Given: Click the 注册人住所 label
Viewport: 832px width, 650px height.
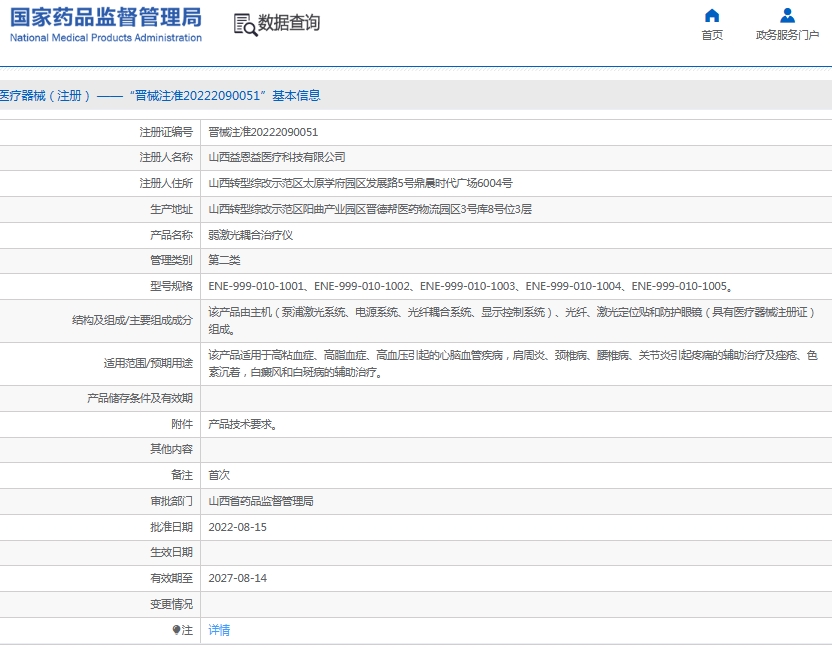Looking at the screenshot, I should (166, 183).
